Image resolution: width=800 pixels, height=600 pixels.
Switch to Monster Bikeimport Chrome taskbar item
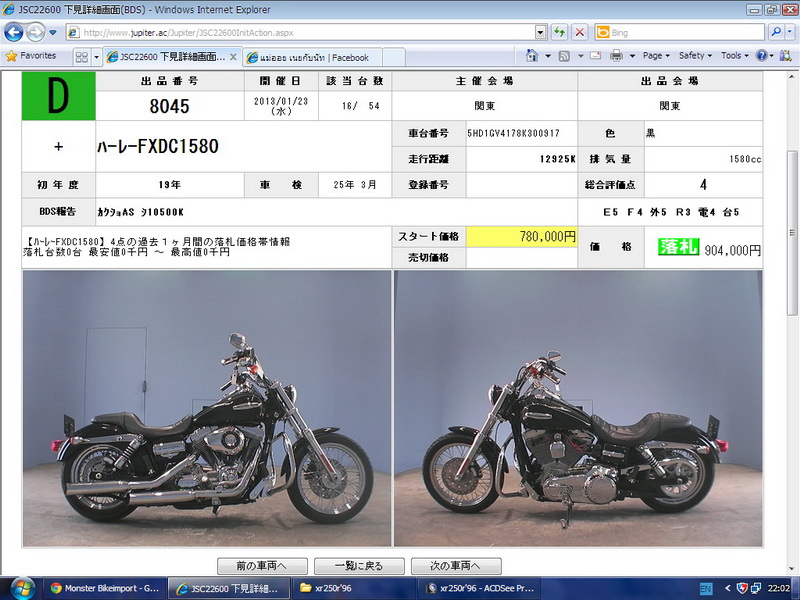coord(104,588)
